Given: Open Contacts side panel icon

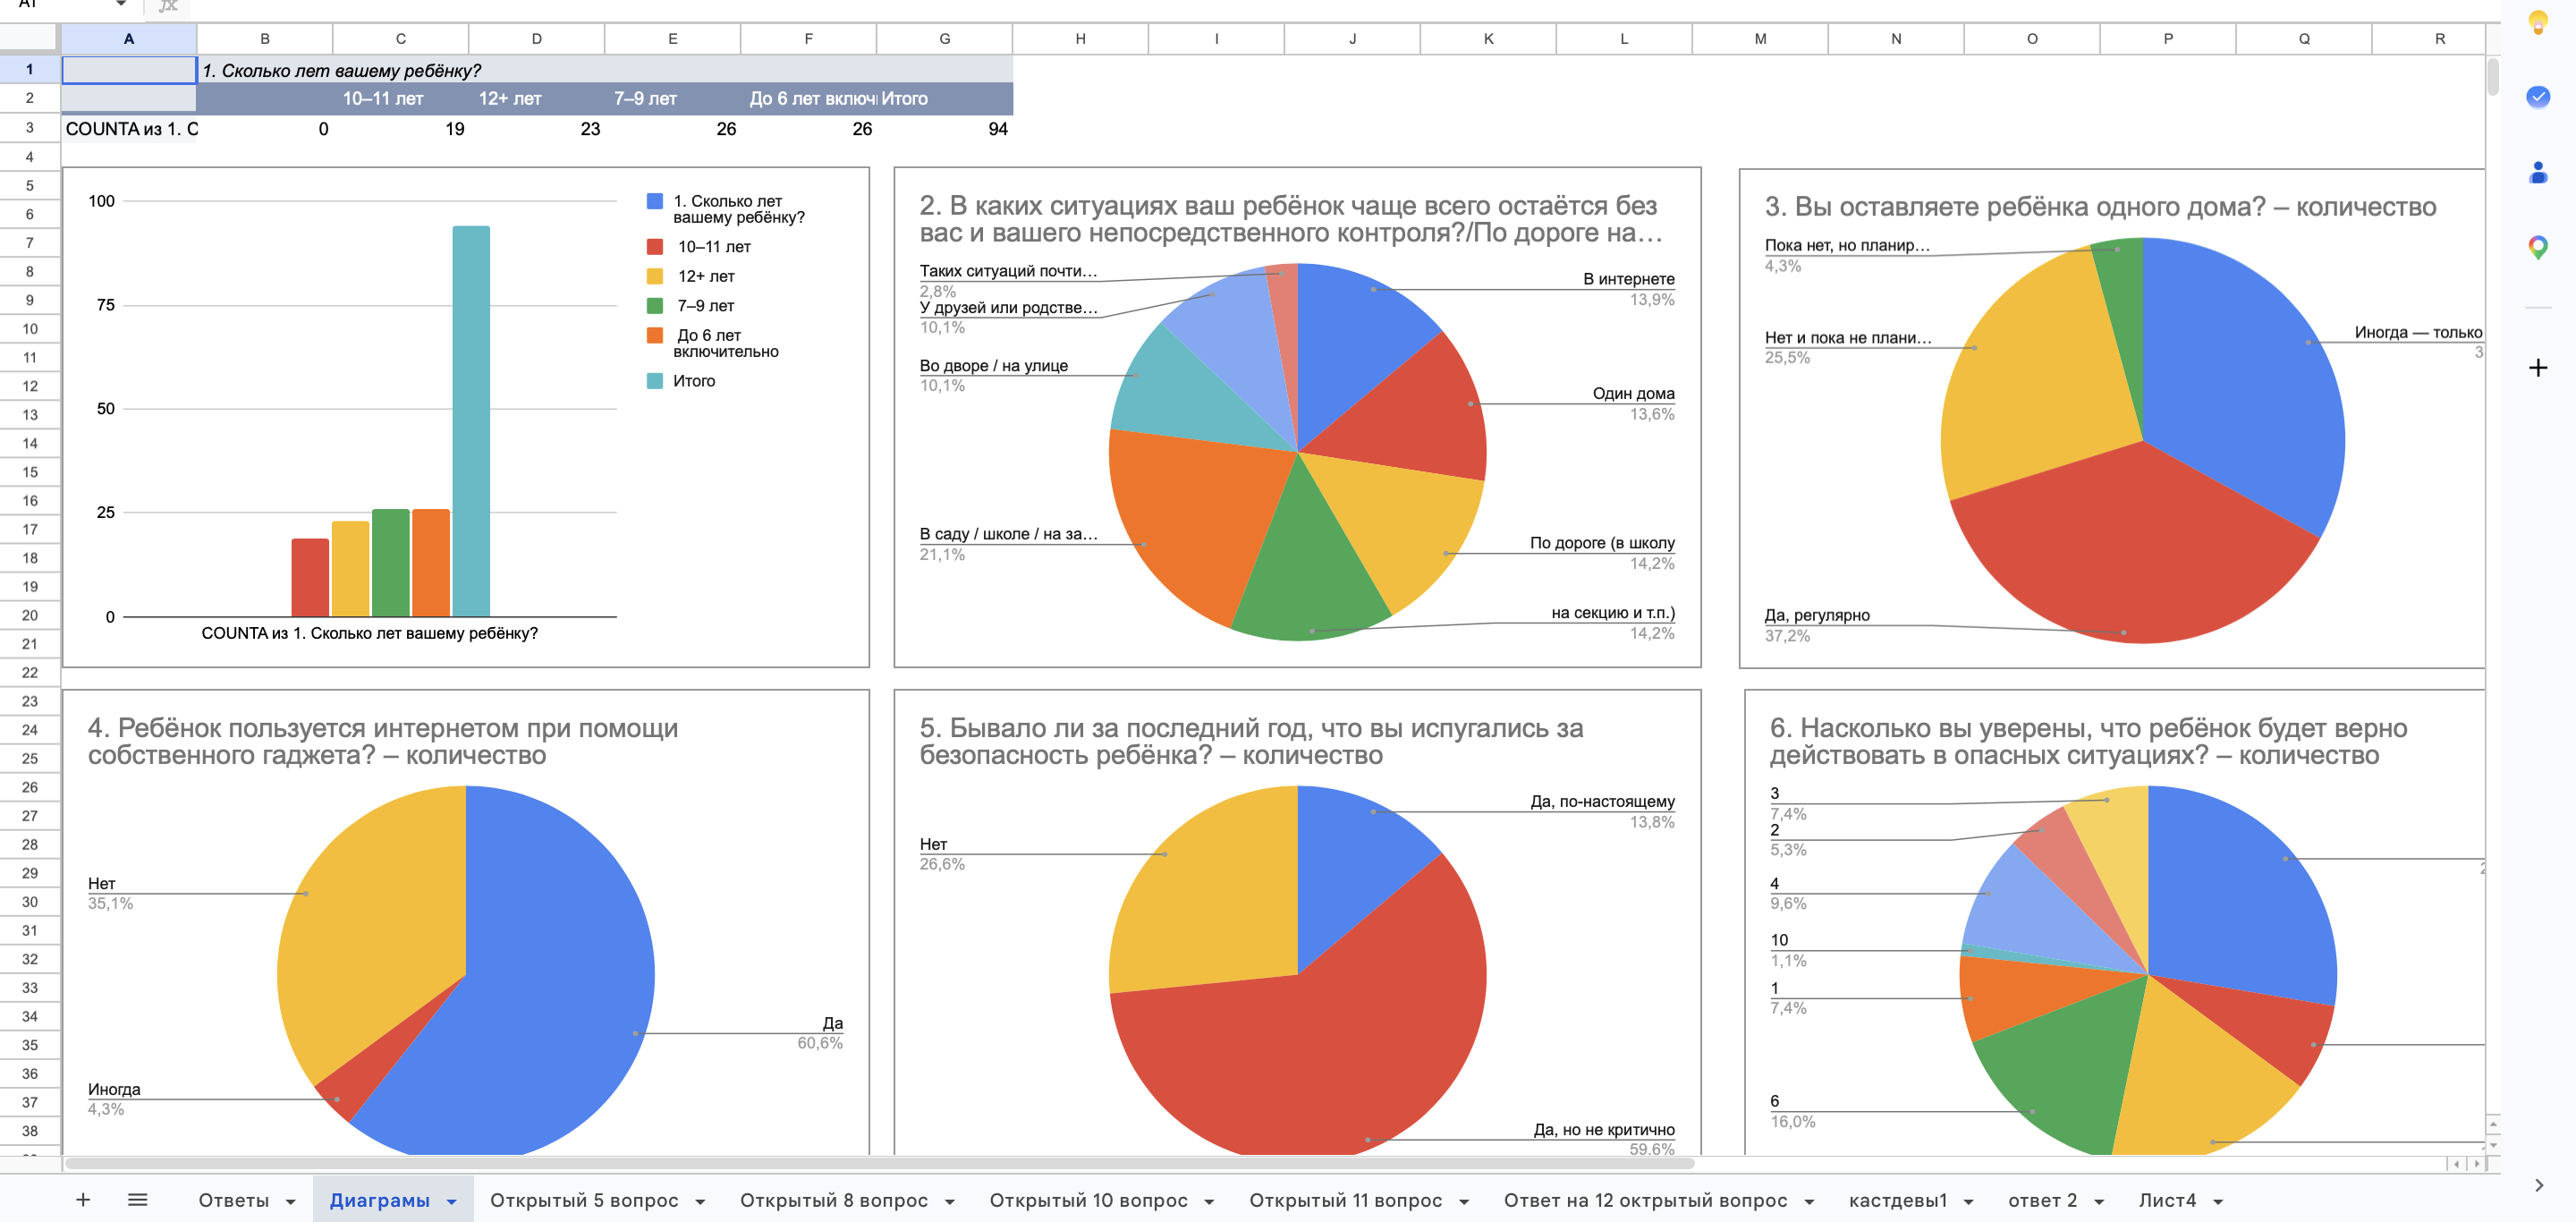Looking at the screenshot, I should coord(2537,172).
